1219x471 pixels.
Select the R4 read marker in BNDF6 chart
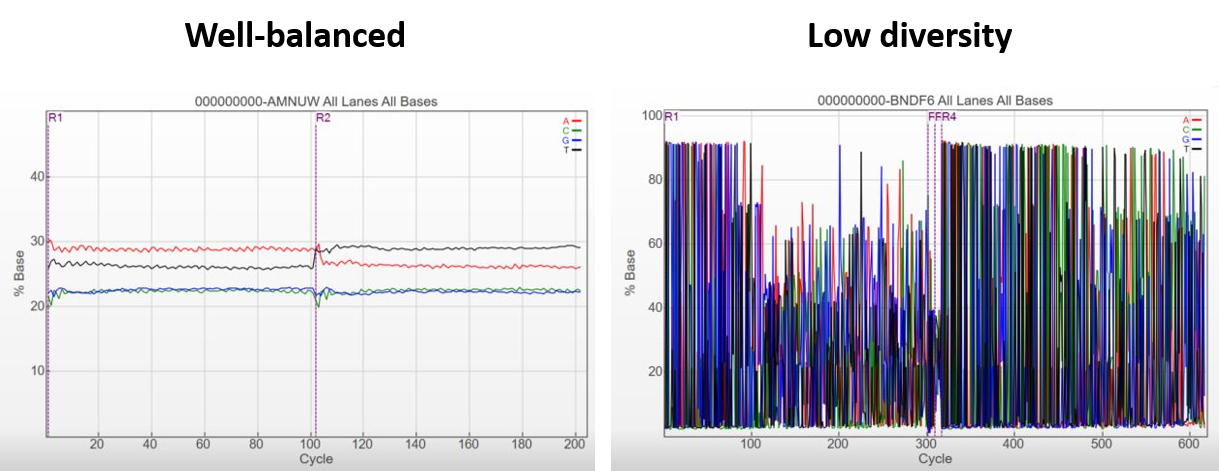(948, 117)
